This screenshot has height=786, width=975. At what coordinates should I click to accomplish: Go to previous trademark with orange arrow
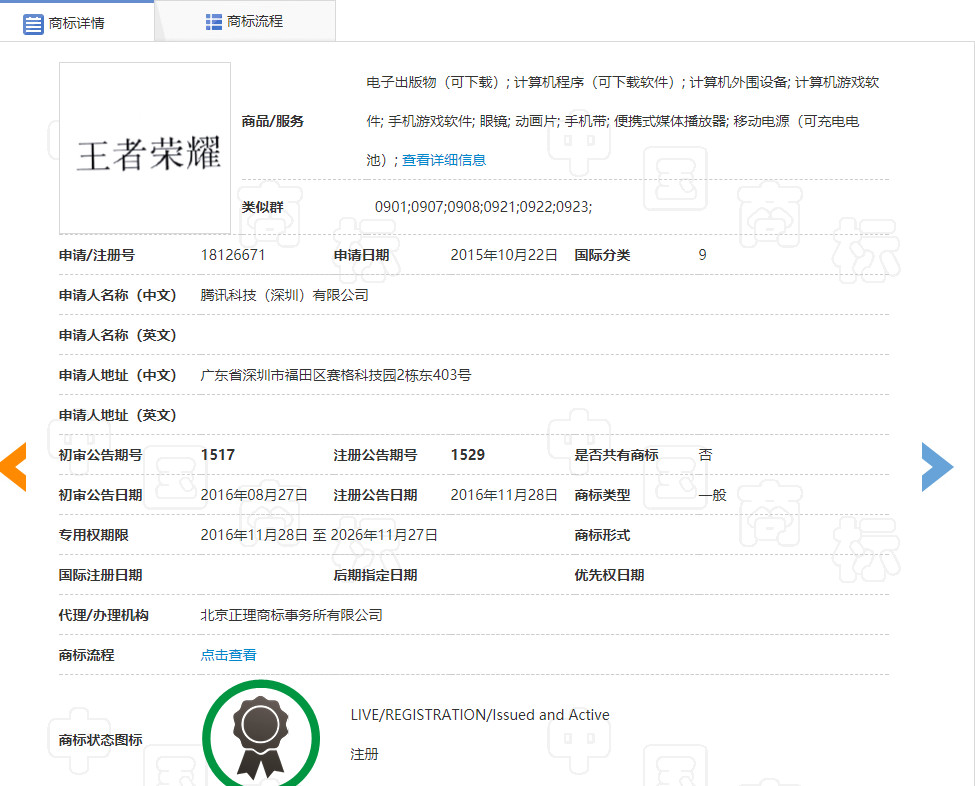click(13, 467)
